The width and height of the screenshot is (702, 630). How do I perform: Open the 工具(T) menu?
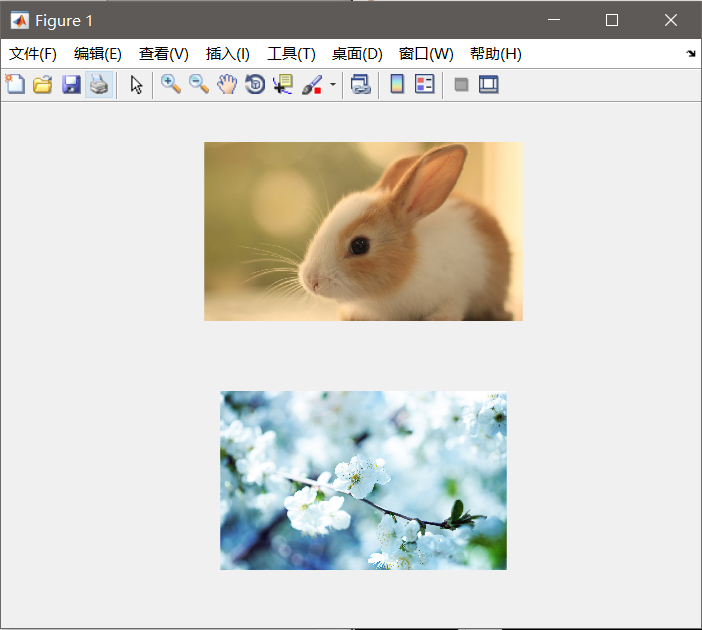click(x=291, y=54)
